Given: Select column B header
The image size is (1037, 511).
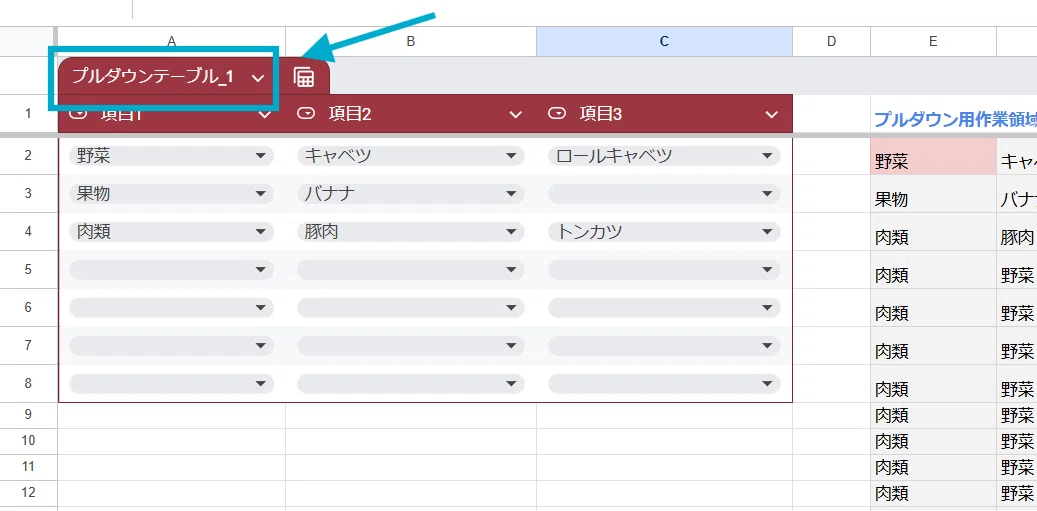Looking at the screenshot, I should click(x=411, y=42).
